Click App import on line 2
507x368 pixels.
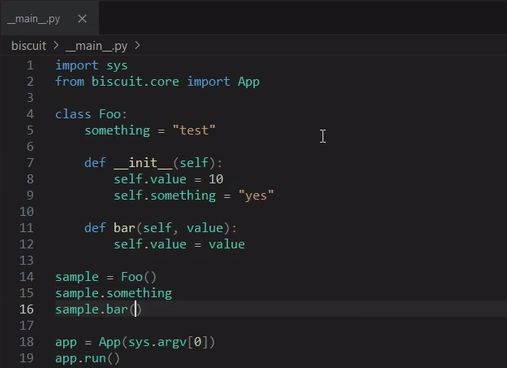[249, 82]
